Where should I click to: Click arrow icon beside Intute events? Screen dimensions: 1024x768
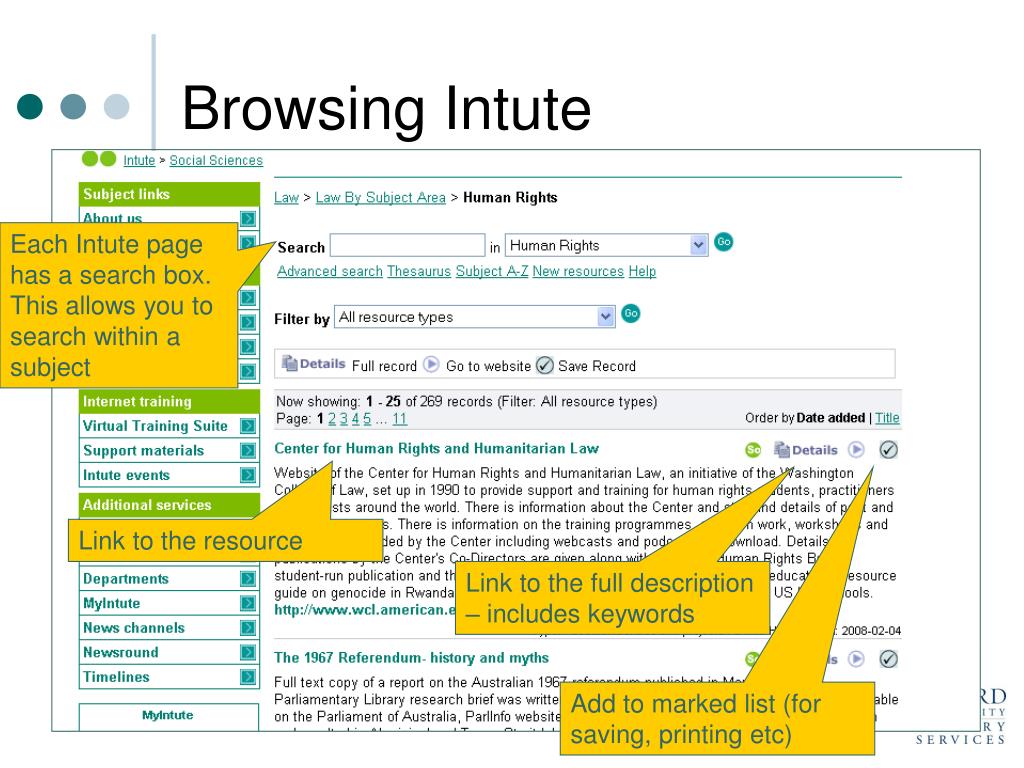[x=248, y=475]
